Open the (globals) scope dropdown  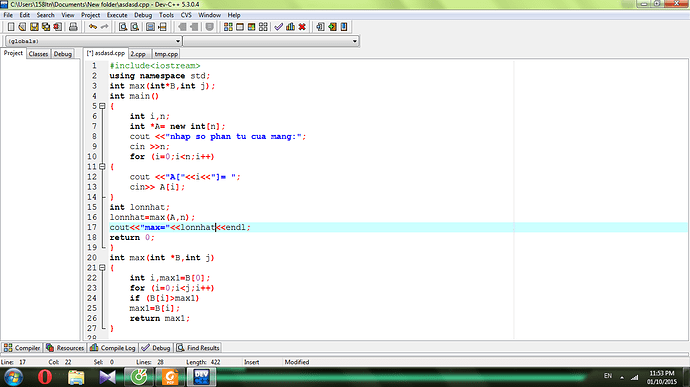coord(93,41)
